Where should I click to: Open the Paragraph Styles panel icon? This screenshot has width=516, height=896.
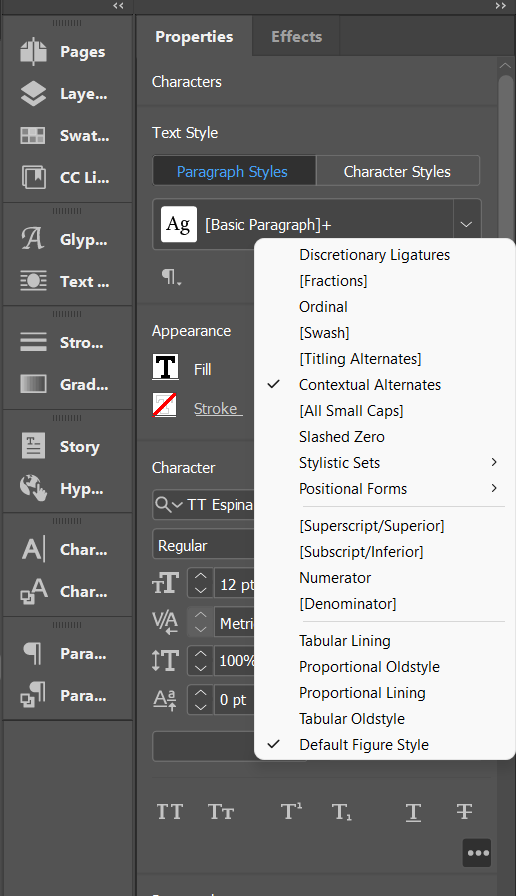33,695
